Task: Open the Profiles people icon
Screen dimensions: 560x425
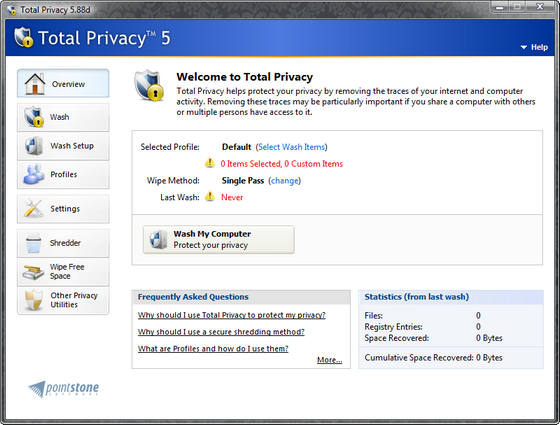Action: 34,174
